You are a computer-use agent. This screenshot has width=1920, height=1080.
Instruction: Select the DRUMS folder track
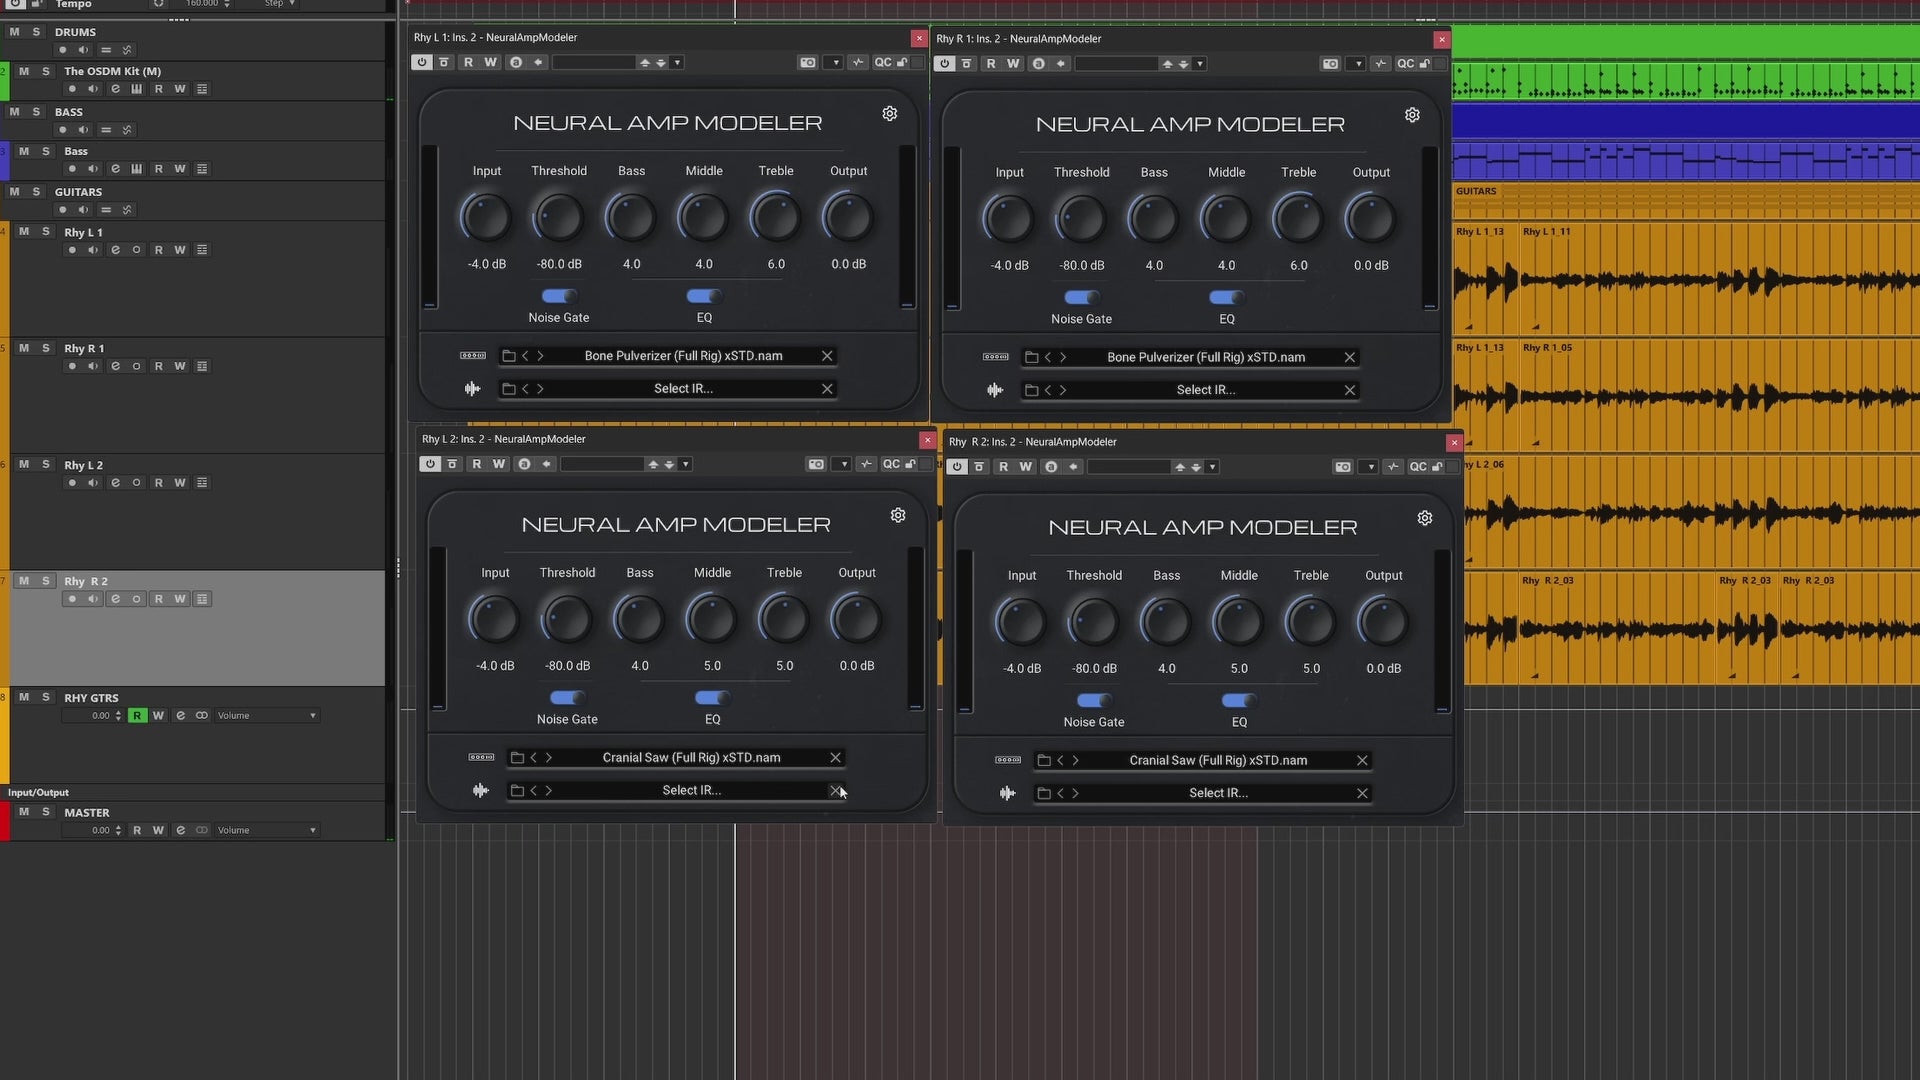click(x=75, y=32)
